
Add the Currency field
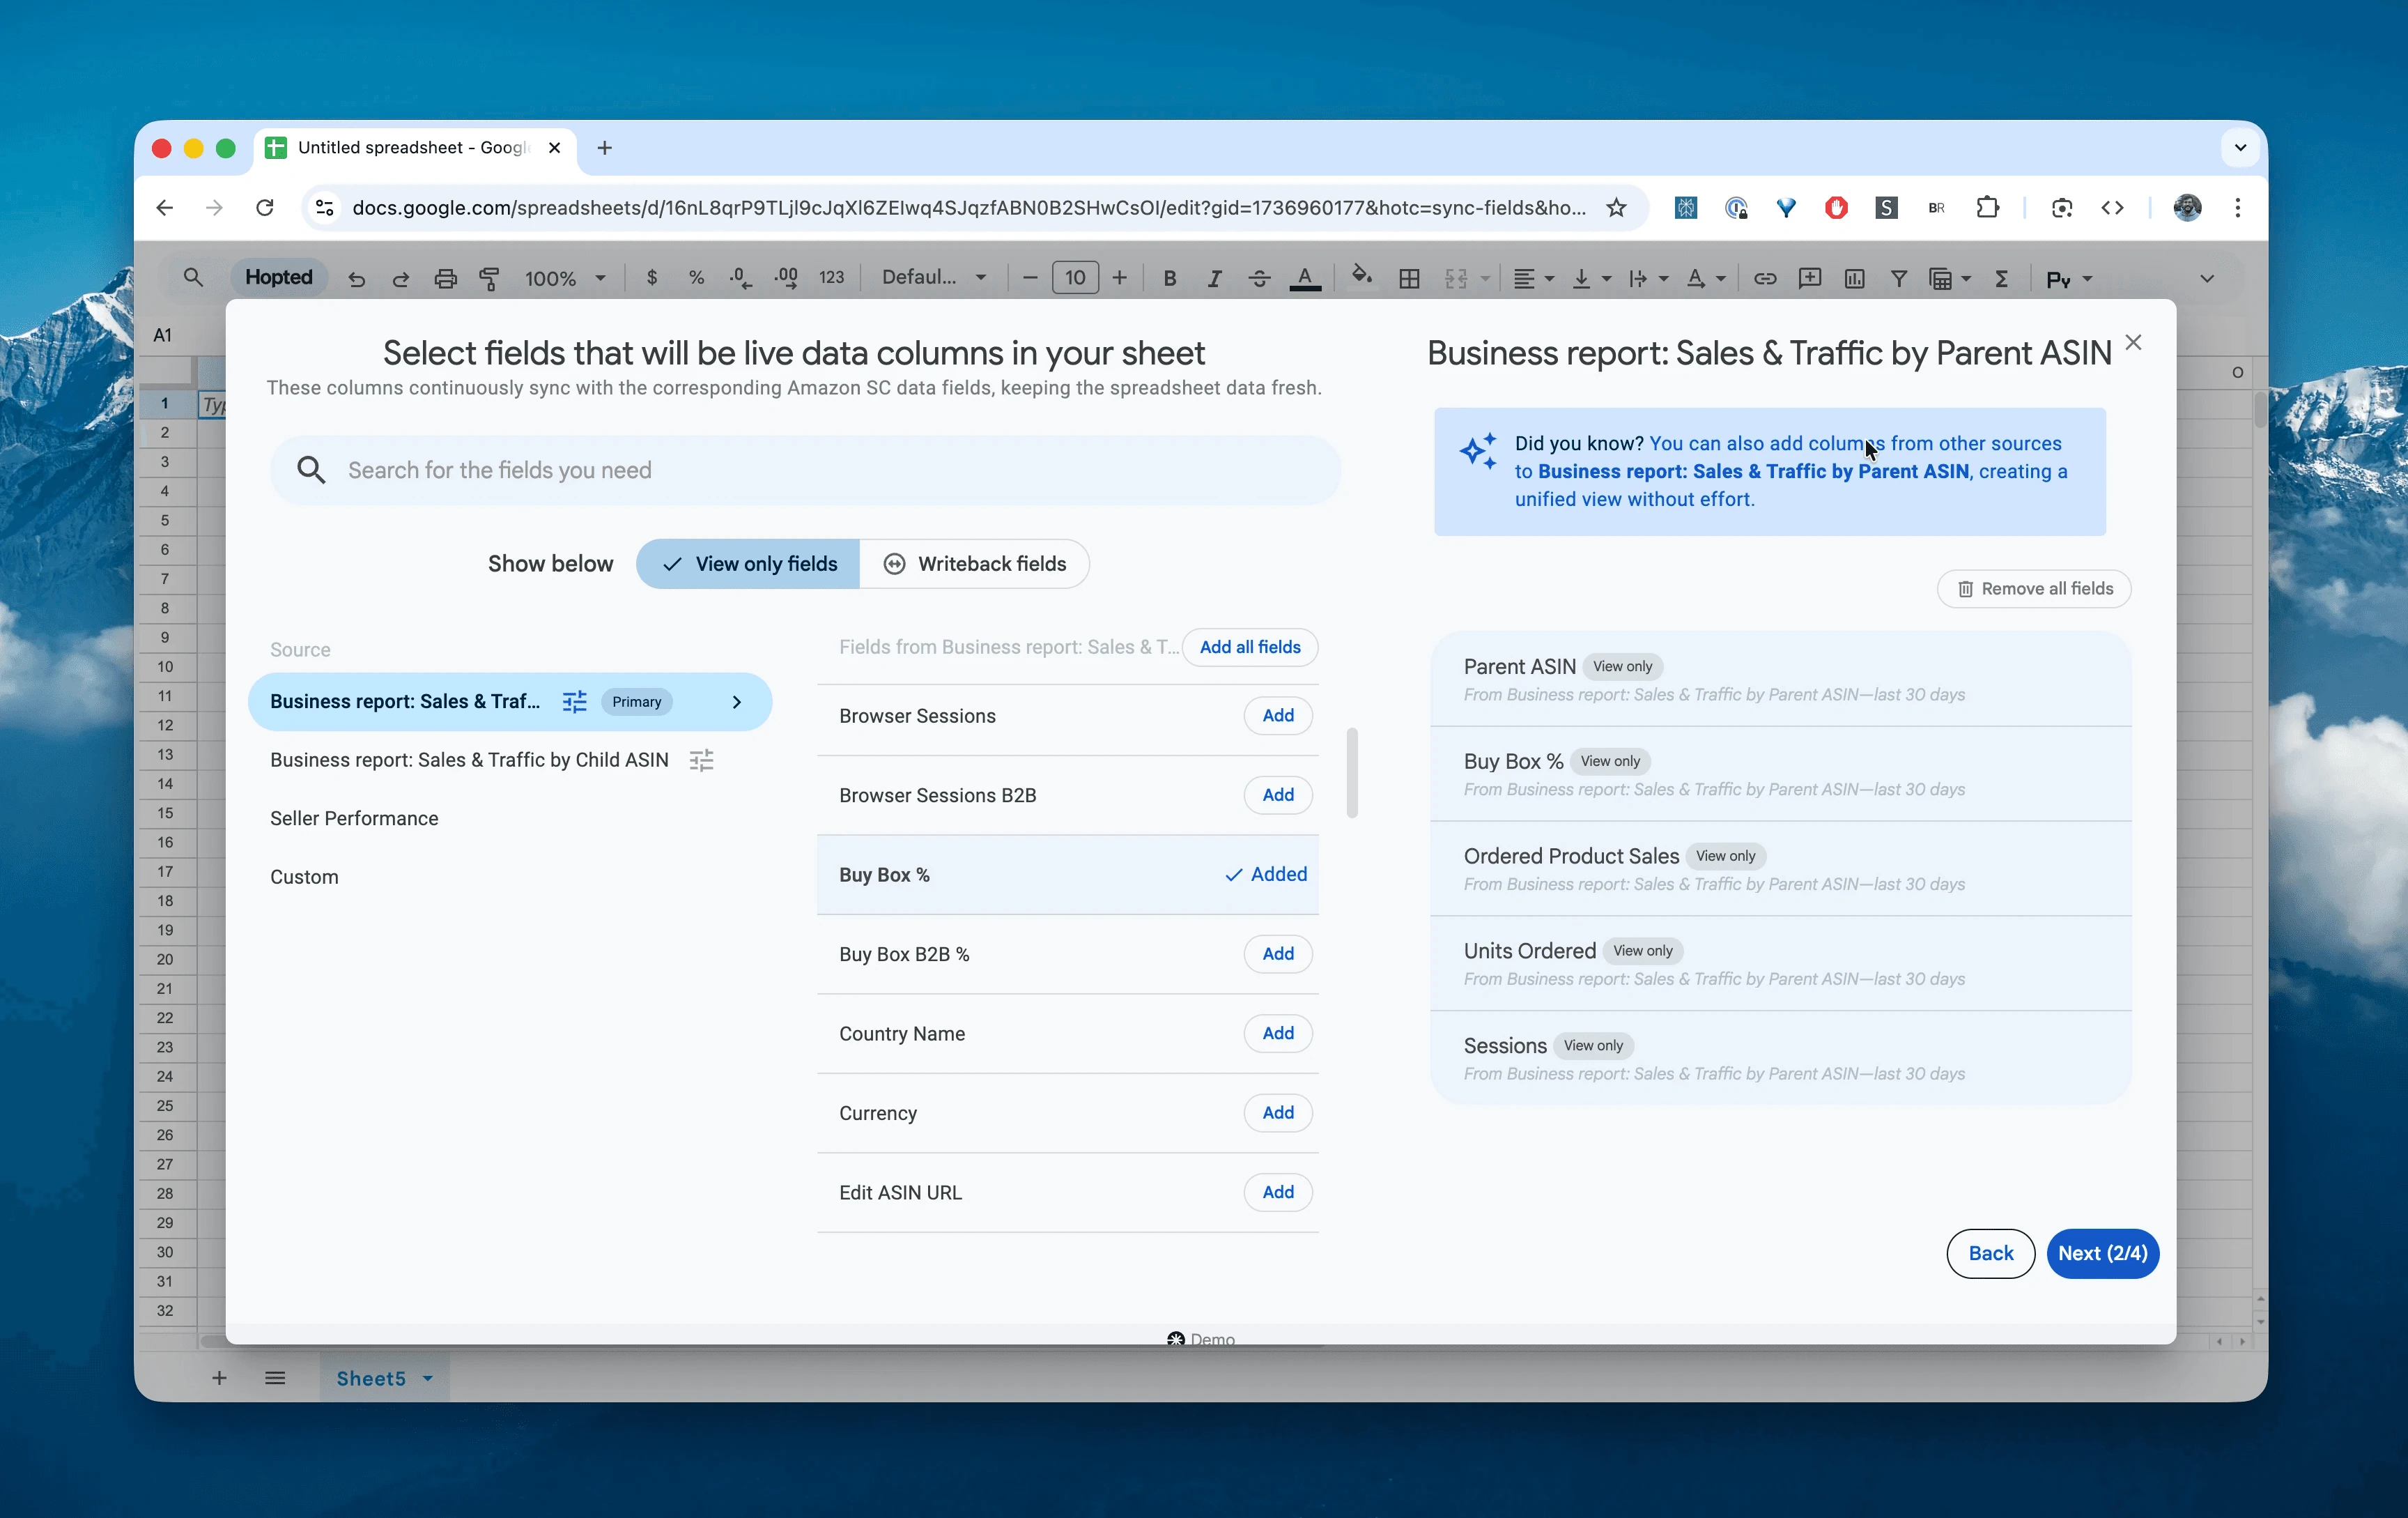[x=1278, y=1113]
